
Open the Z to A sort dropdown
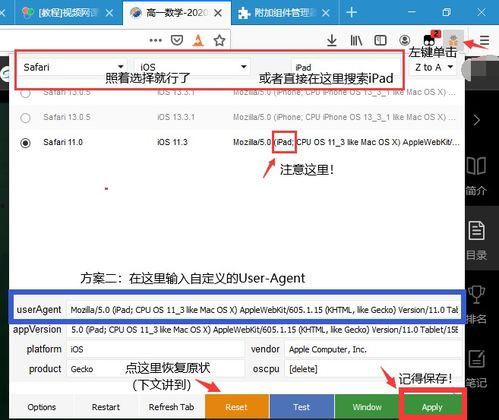point(434,67)
